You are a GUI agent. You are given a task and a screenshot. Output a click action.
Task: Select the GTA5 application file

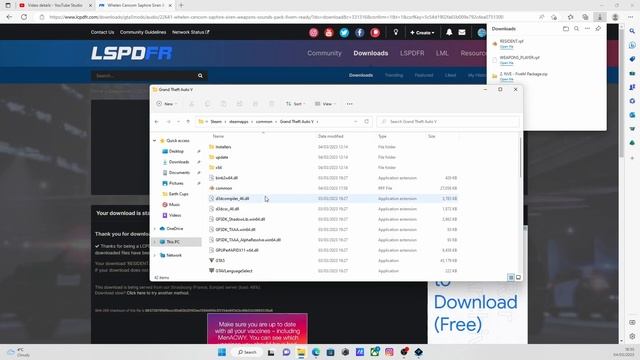(x=220, y=260)
